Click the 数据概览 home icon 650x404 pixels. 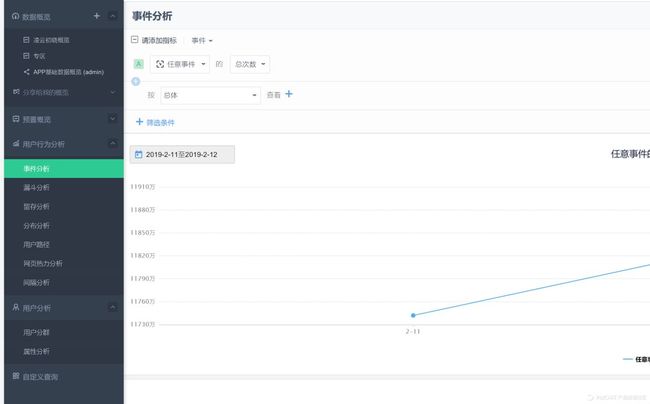coord(16,16)
